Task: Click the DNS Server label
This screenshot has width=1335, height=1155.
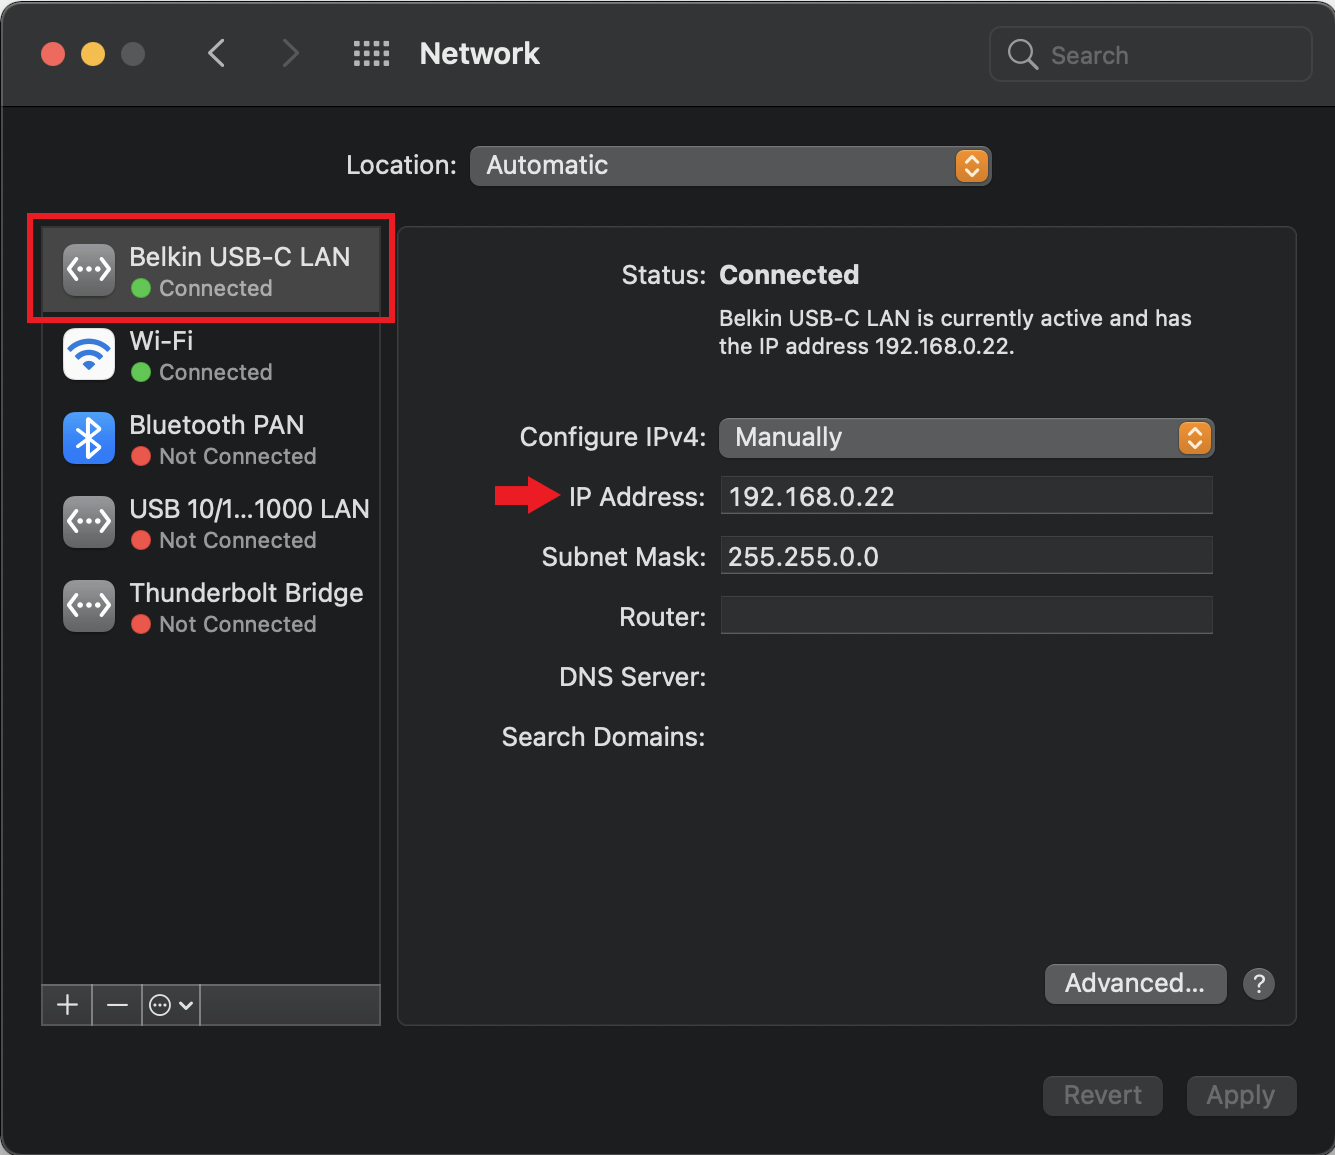Action: click(x=633, y=677)
